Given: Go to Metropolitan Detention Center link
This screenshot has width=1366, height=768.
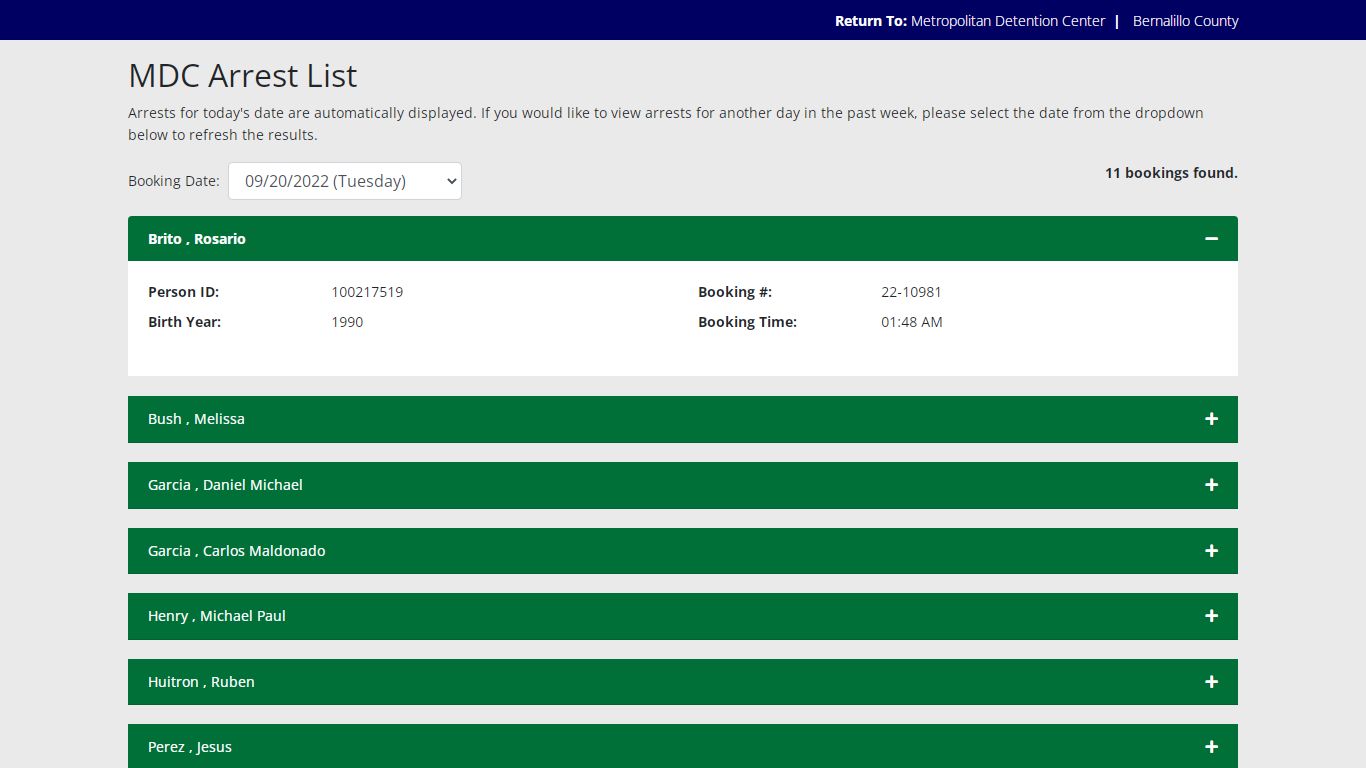Looking at the screenshot, I should coord(1008,21).
